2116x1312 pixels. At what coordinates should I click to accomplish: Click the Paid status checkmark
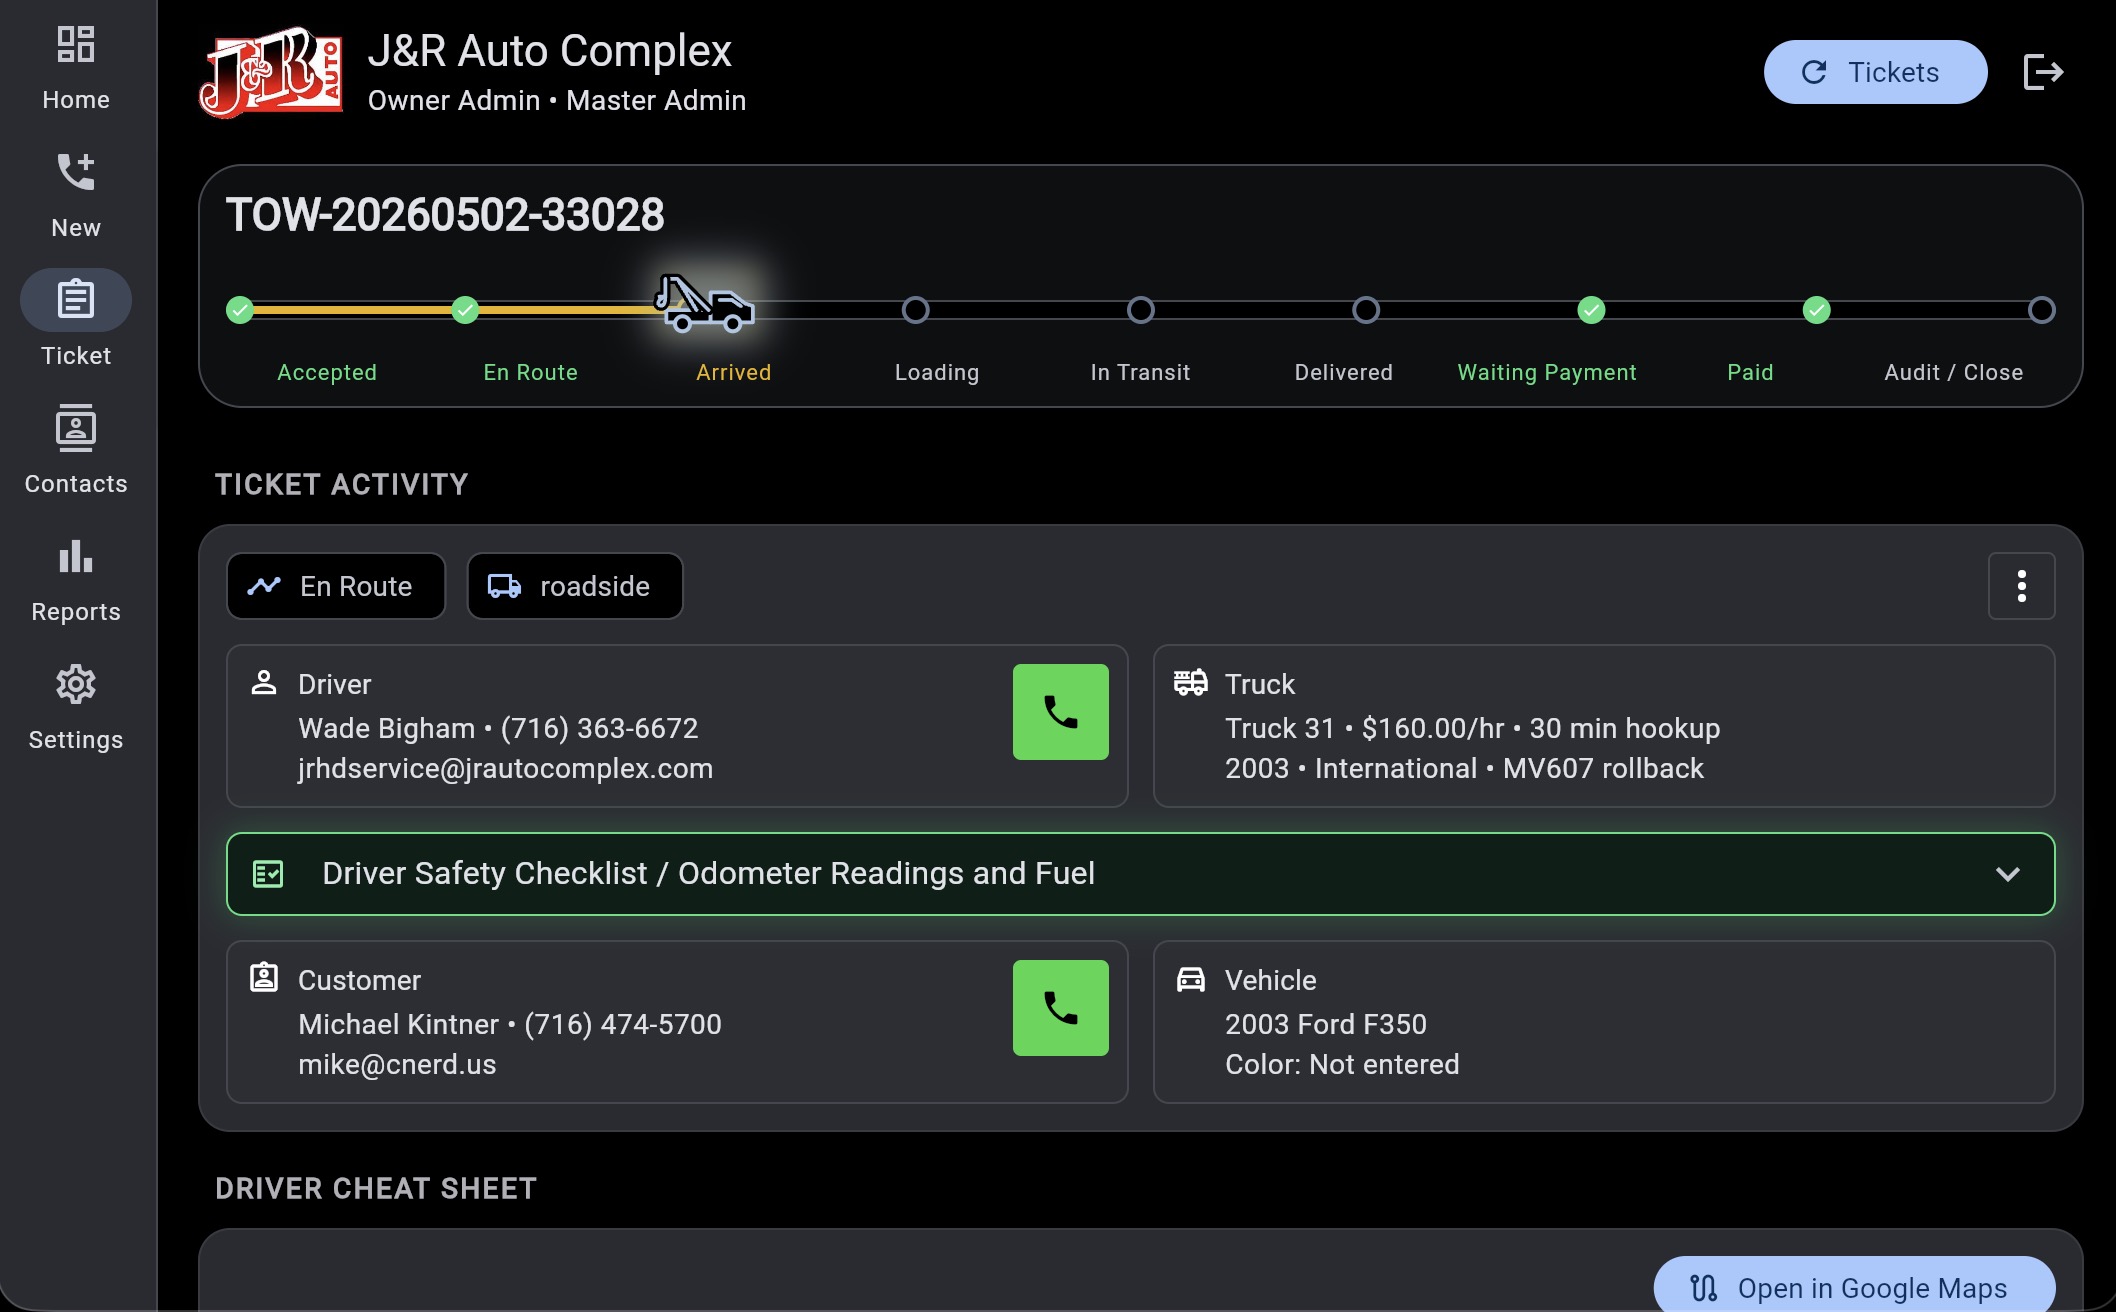coord(1817,310)
